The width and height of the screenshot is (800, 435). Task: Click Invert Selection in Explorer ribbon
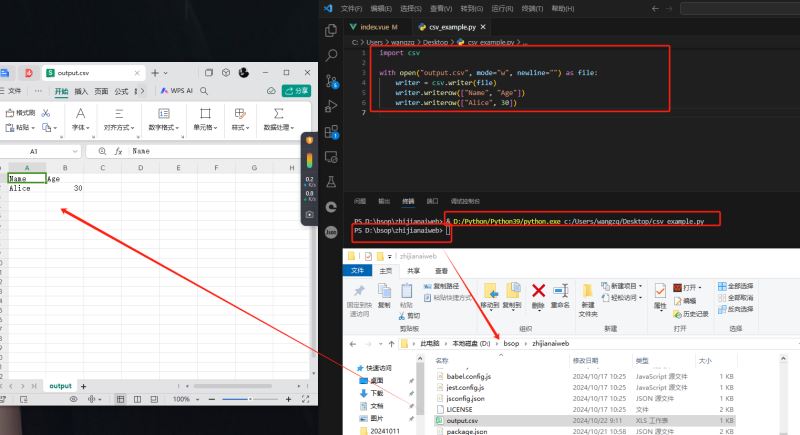(x=735, y=309)
